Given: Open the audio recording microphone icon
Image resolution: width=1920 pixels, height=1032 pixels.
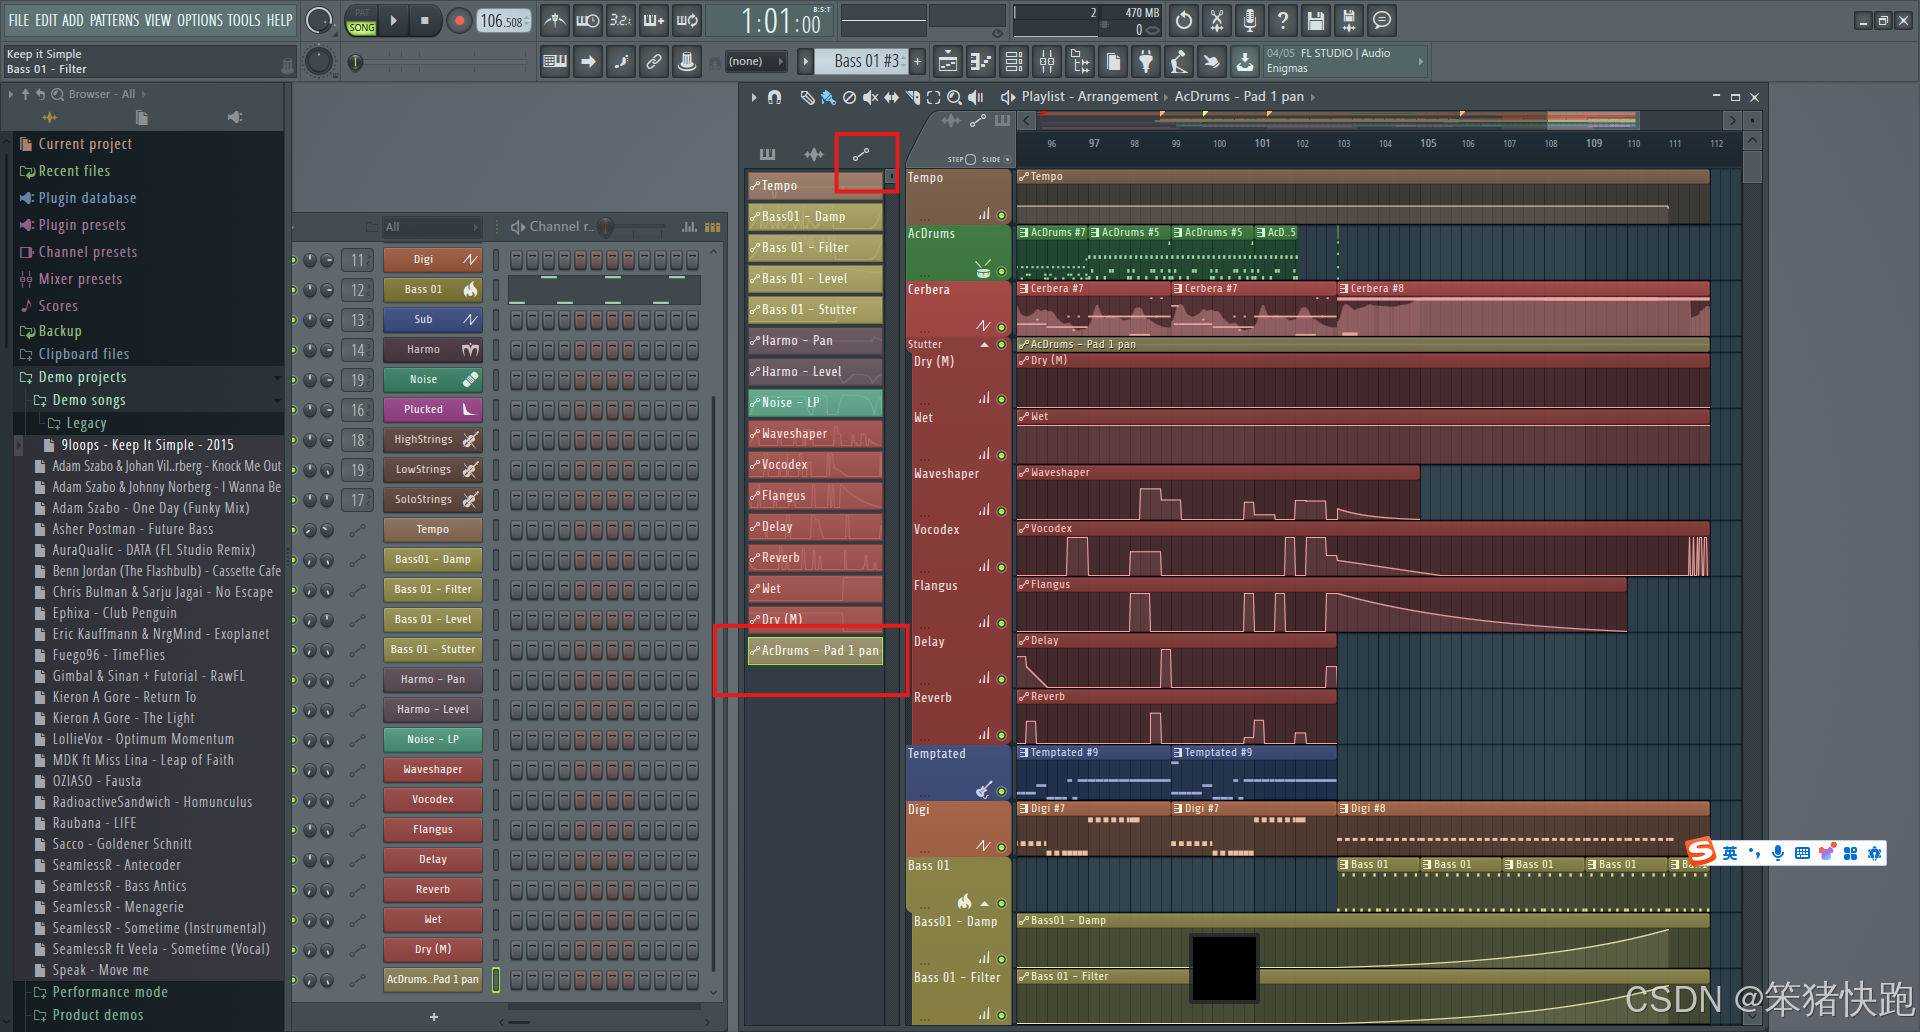Looking at the screenshot, I should (1249, 20).
